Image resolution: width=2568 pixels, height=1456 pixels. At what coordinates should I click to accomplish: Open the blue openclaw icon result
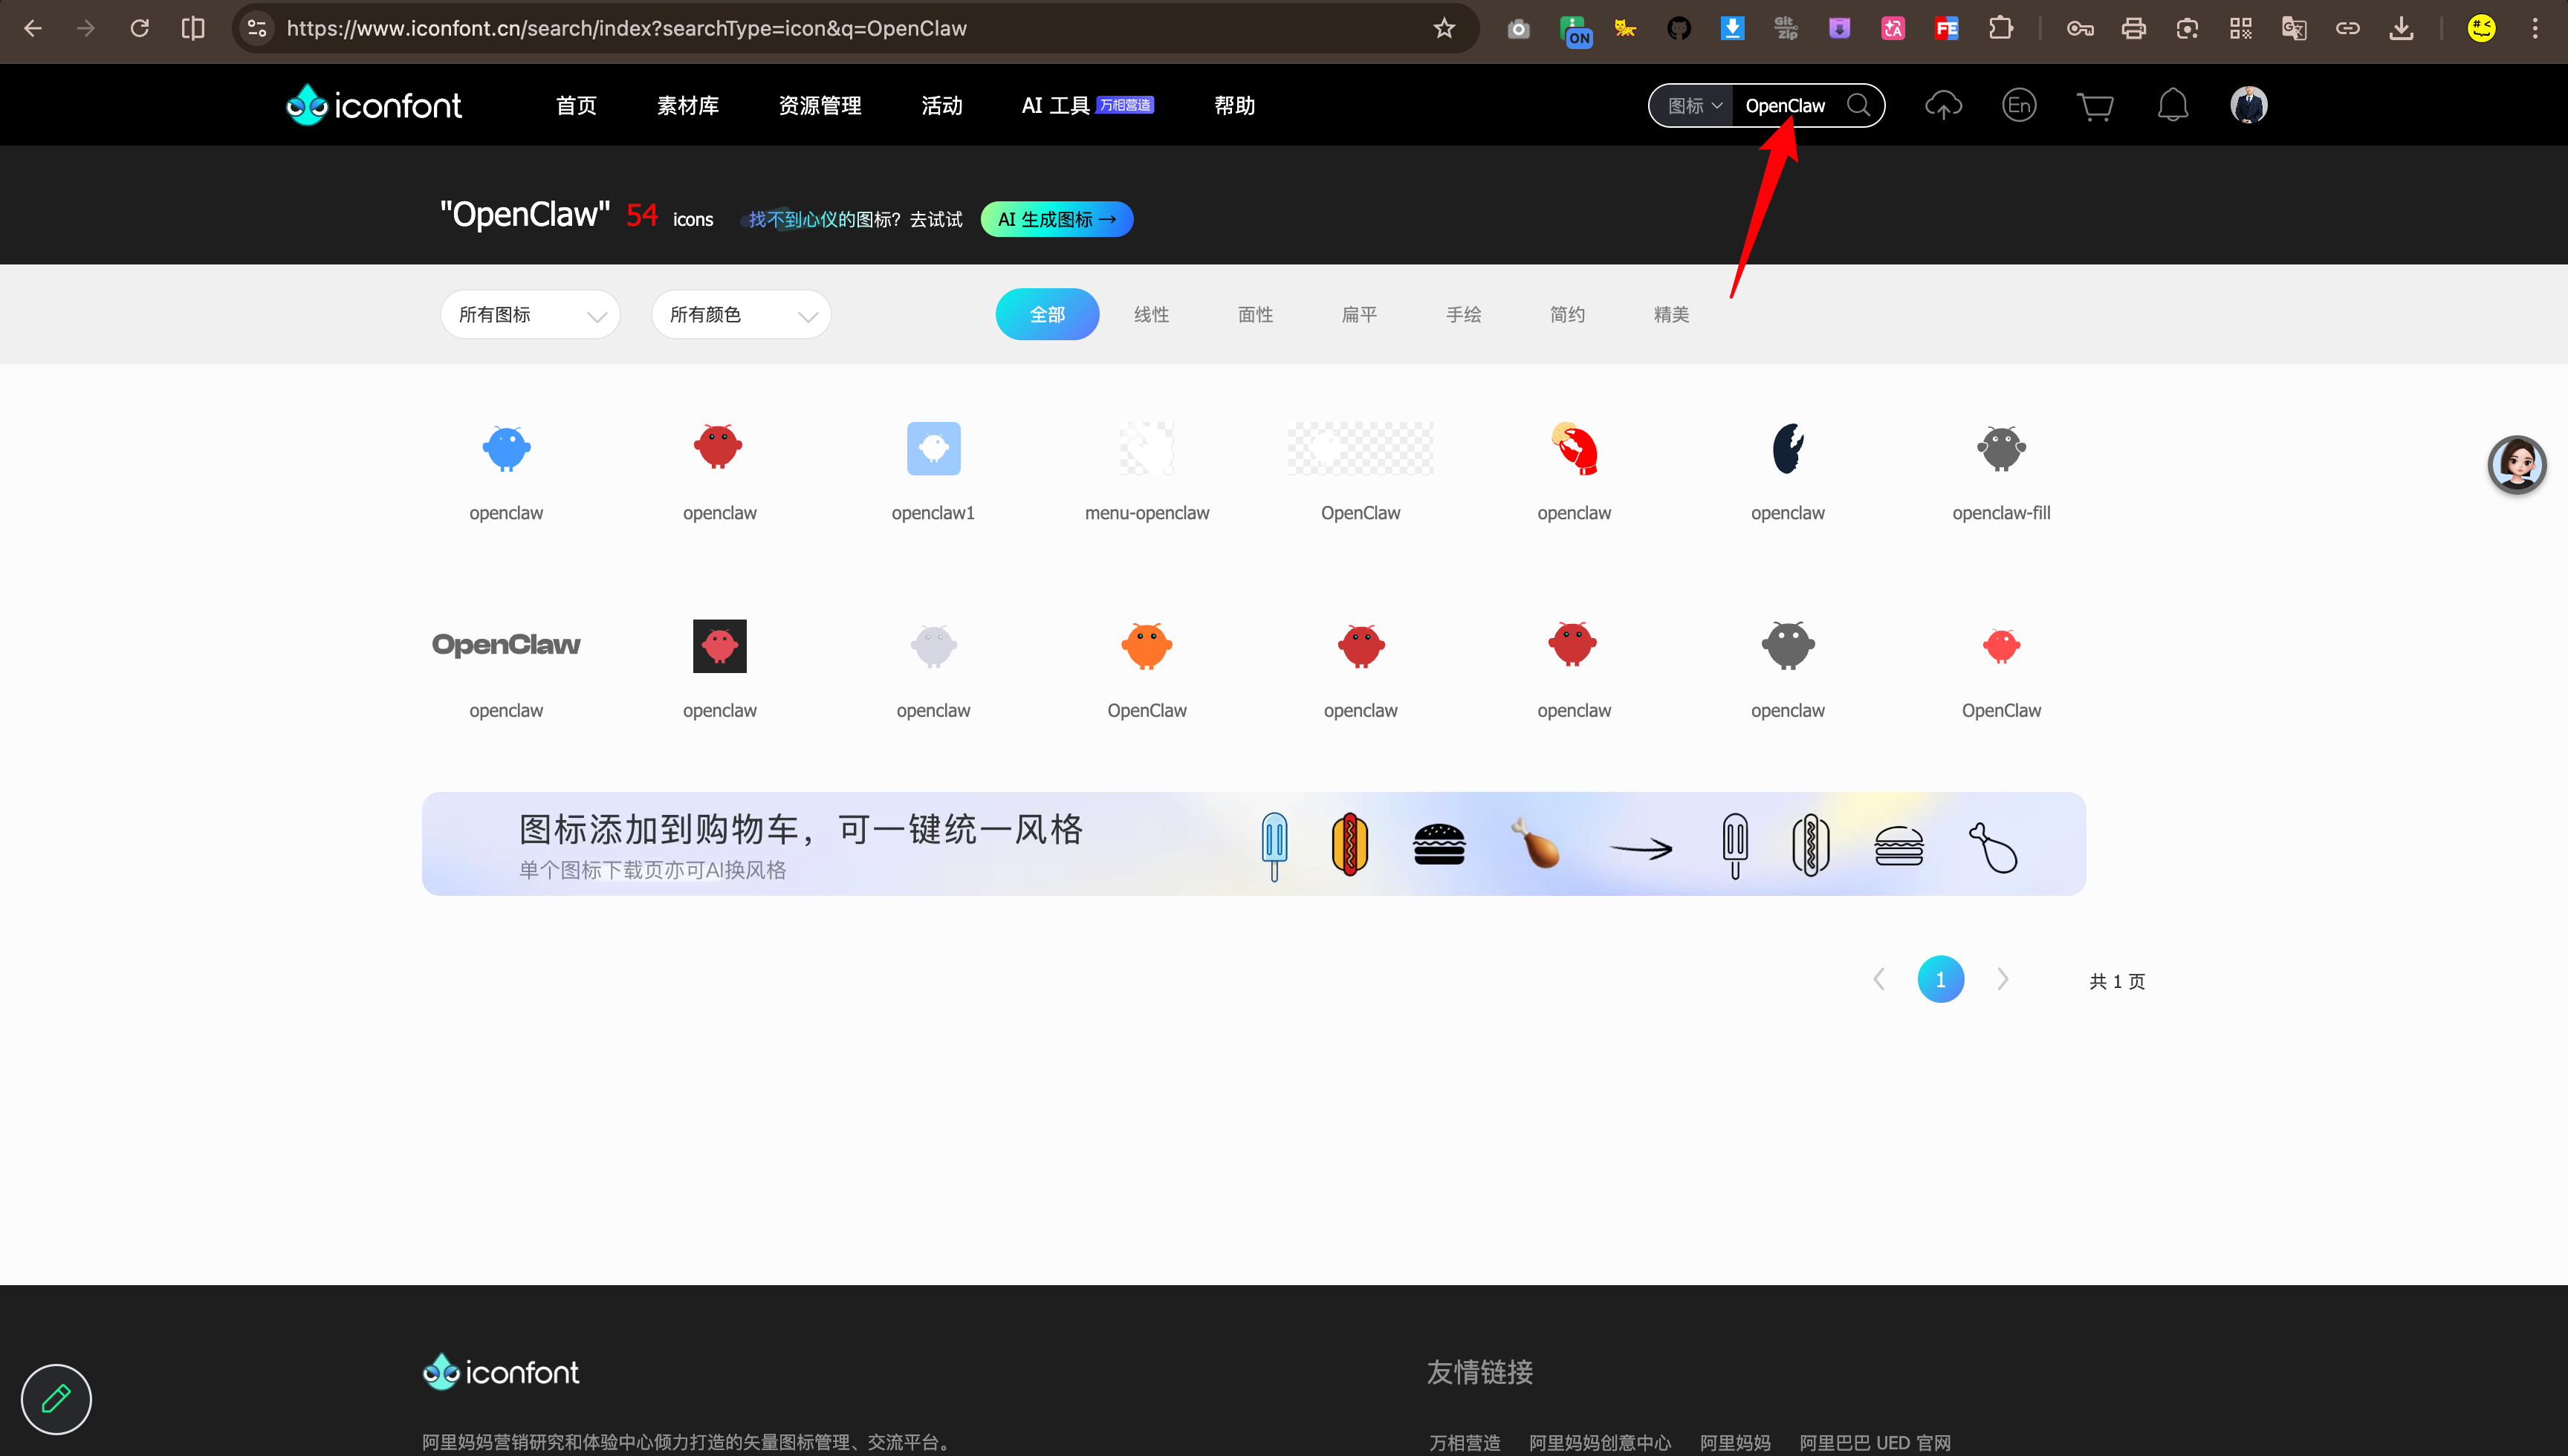[x=506, y=448]
